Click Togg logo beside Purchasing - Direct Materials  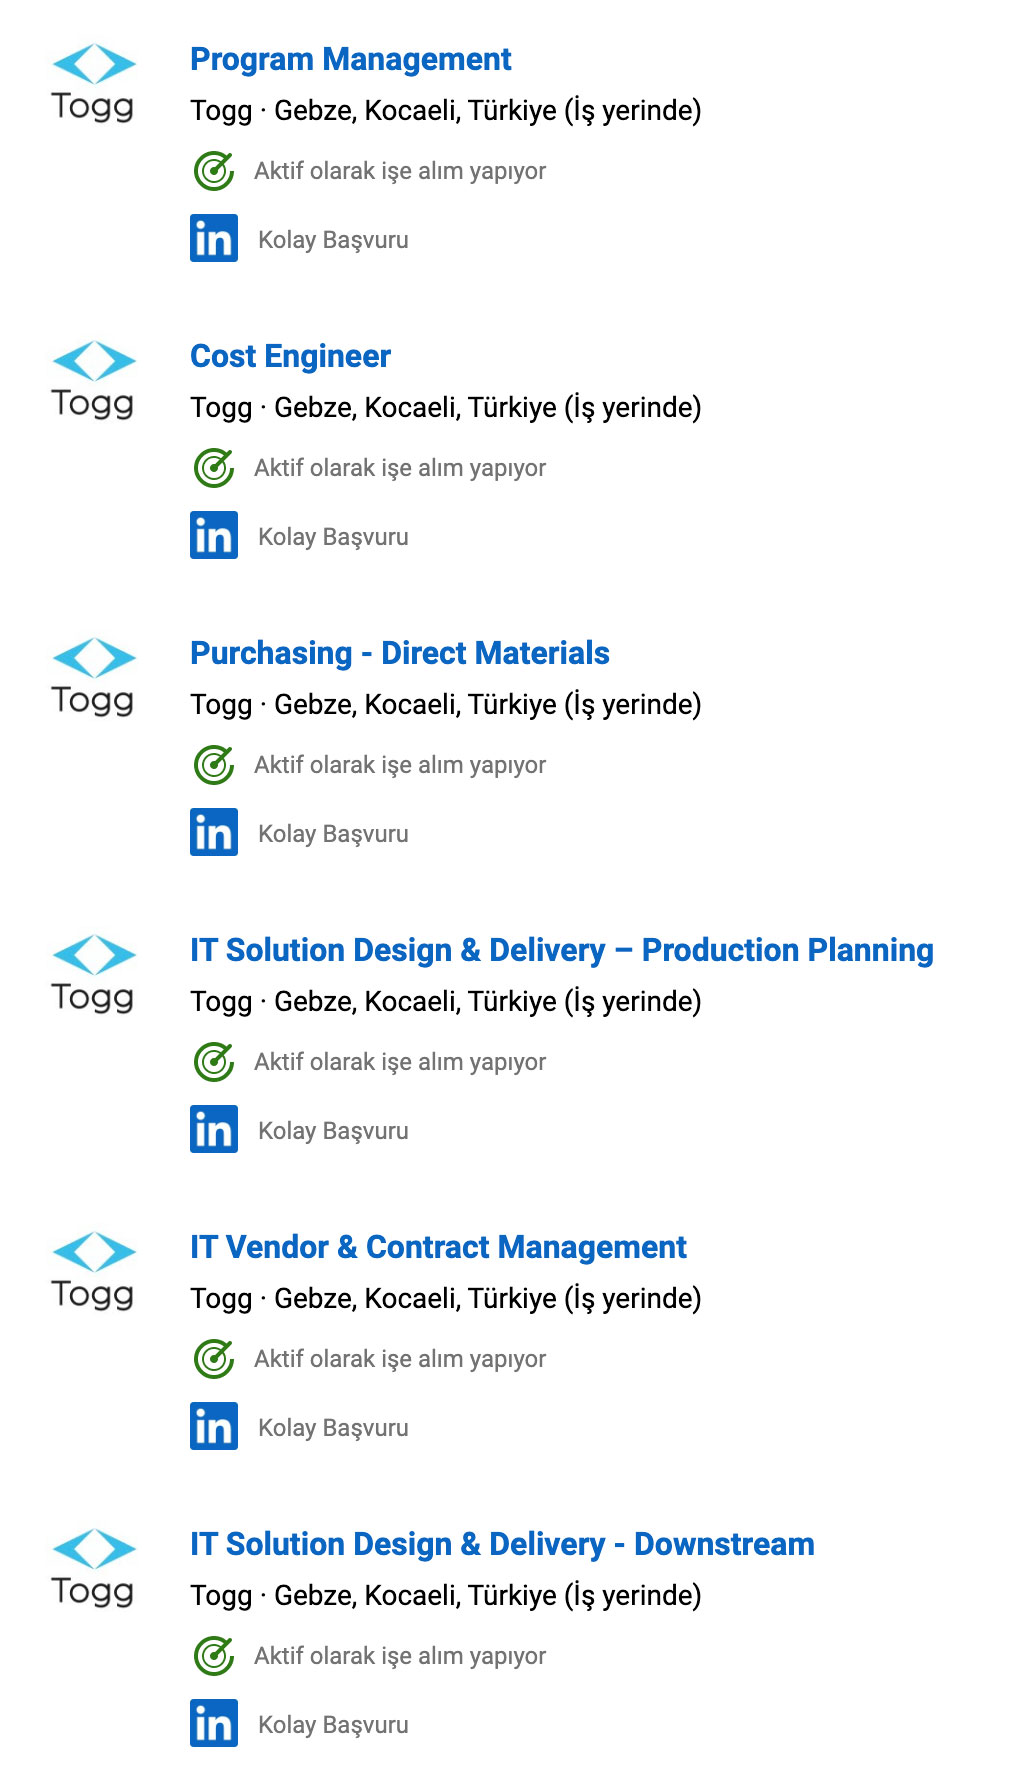pos(93,677)
